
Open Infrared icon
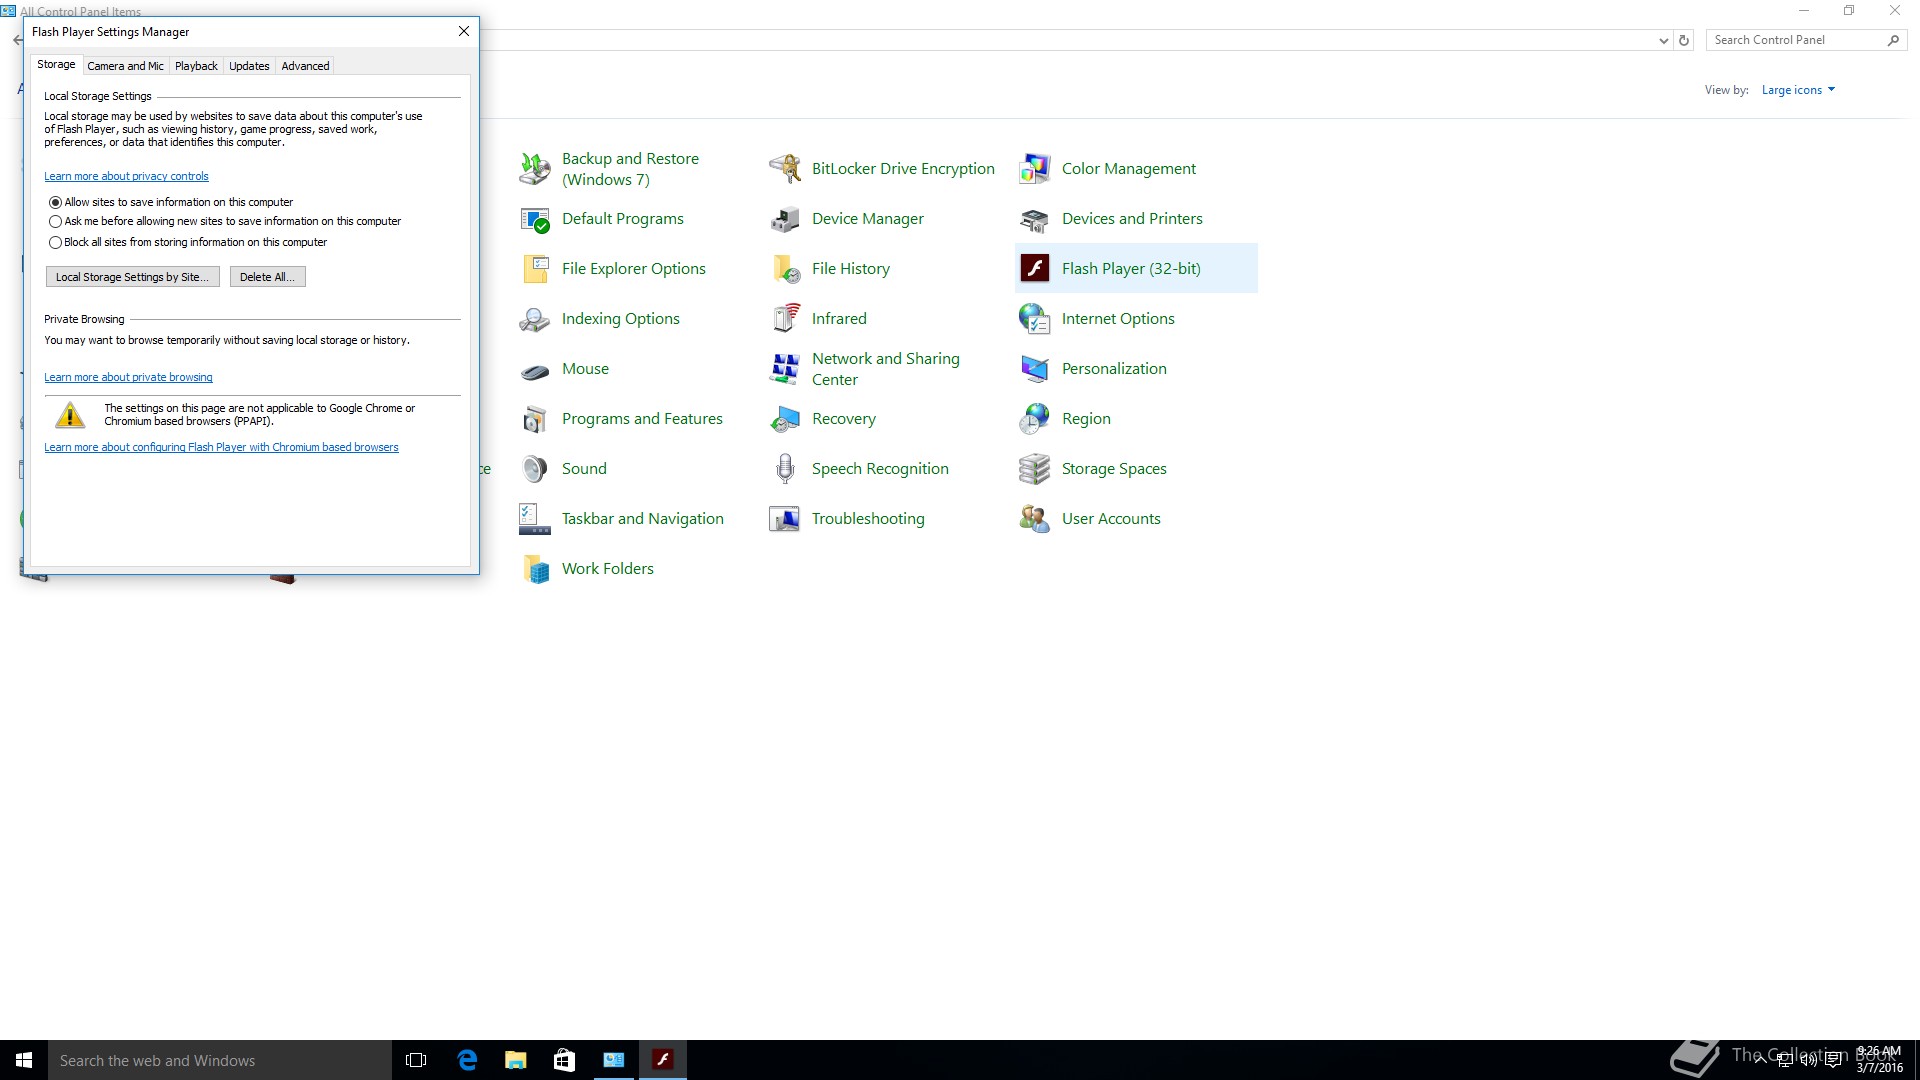785,319
